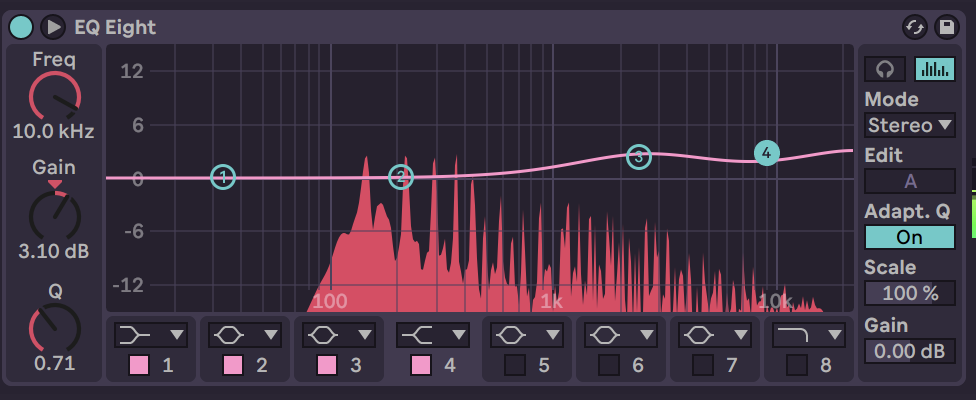Select filter dot 3 on the EQ curve

coord(638,157)
